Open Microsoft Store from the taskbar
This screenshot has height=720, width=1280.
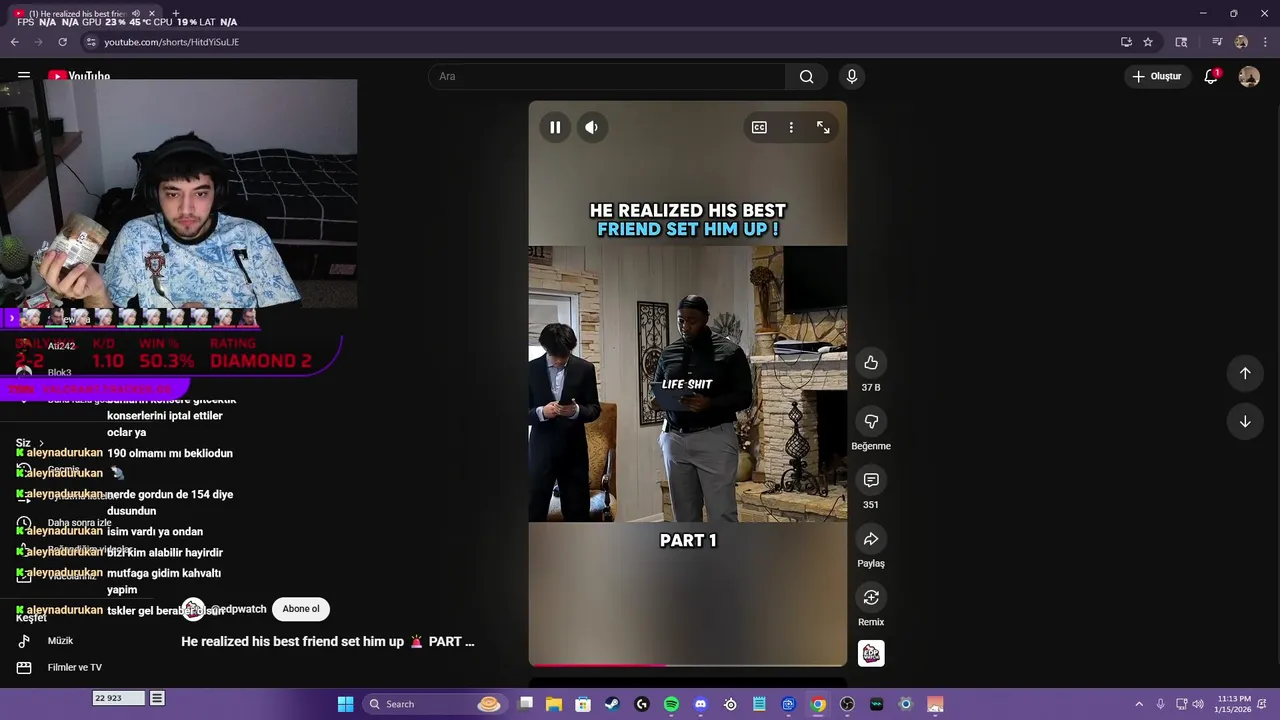coord(583,704)
